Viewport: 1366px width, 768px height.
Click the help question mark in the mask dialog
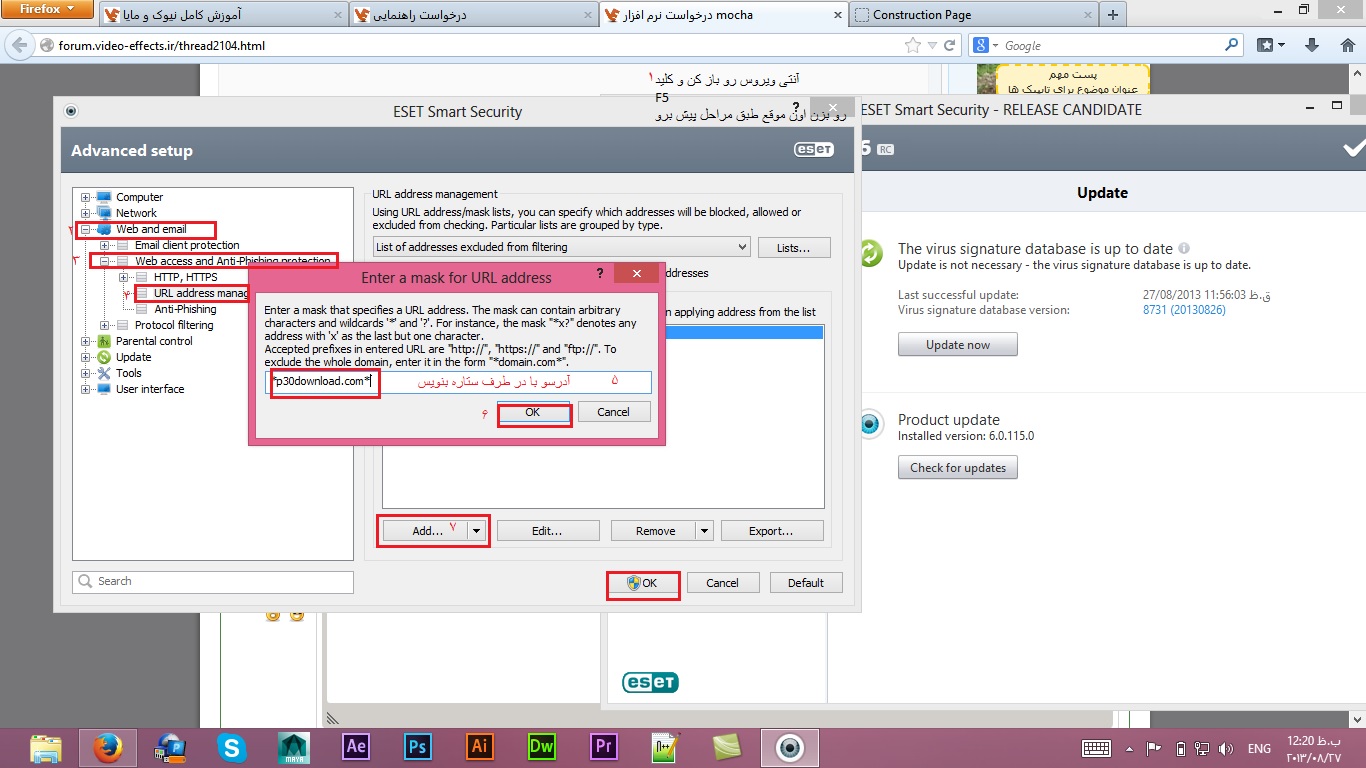tap(600, 274)
